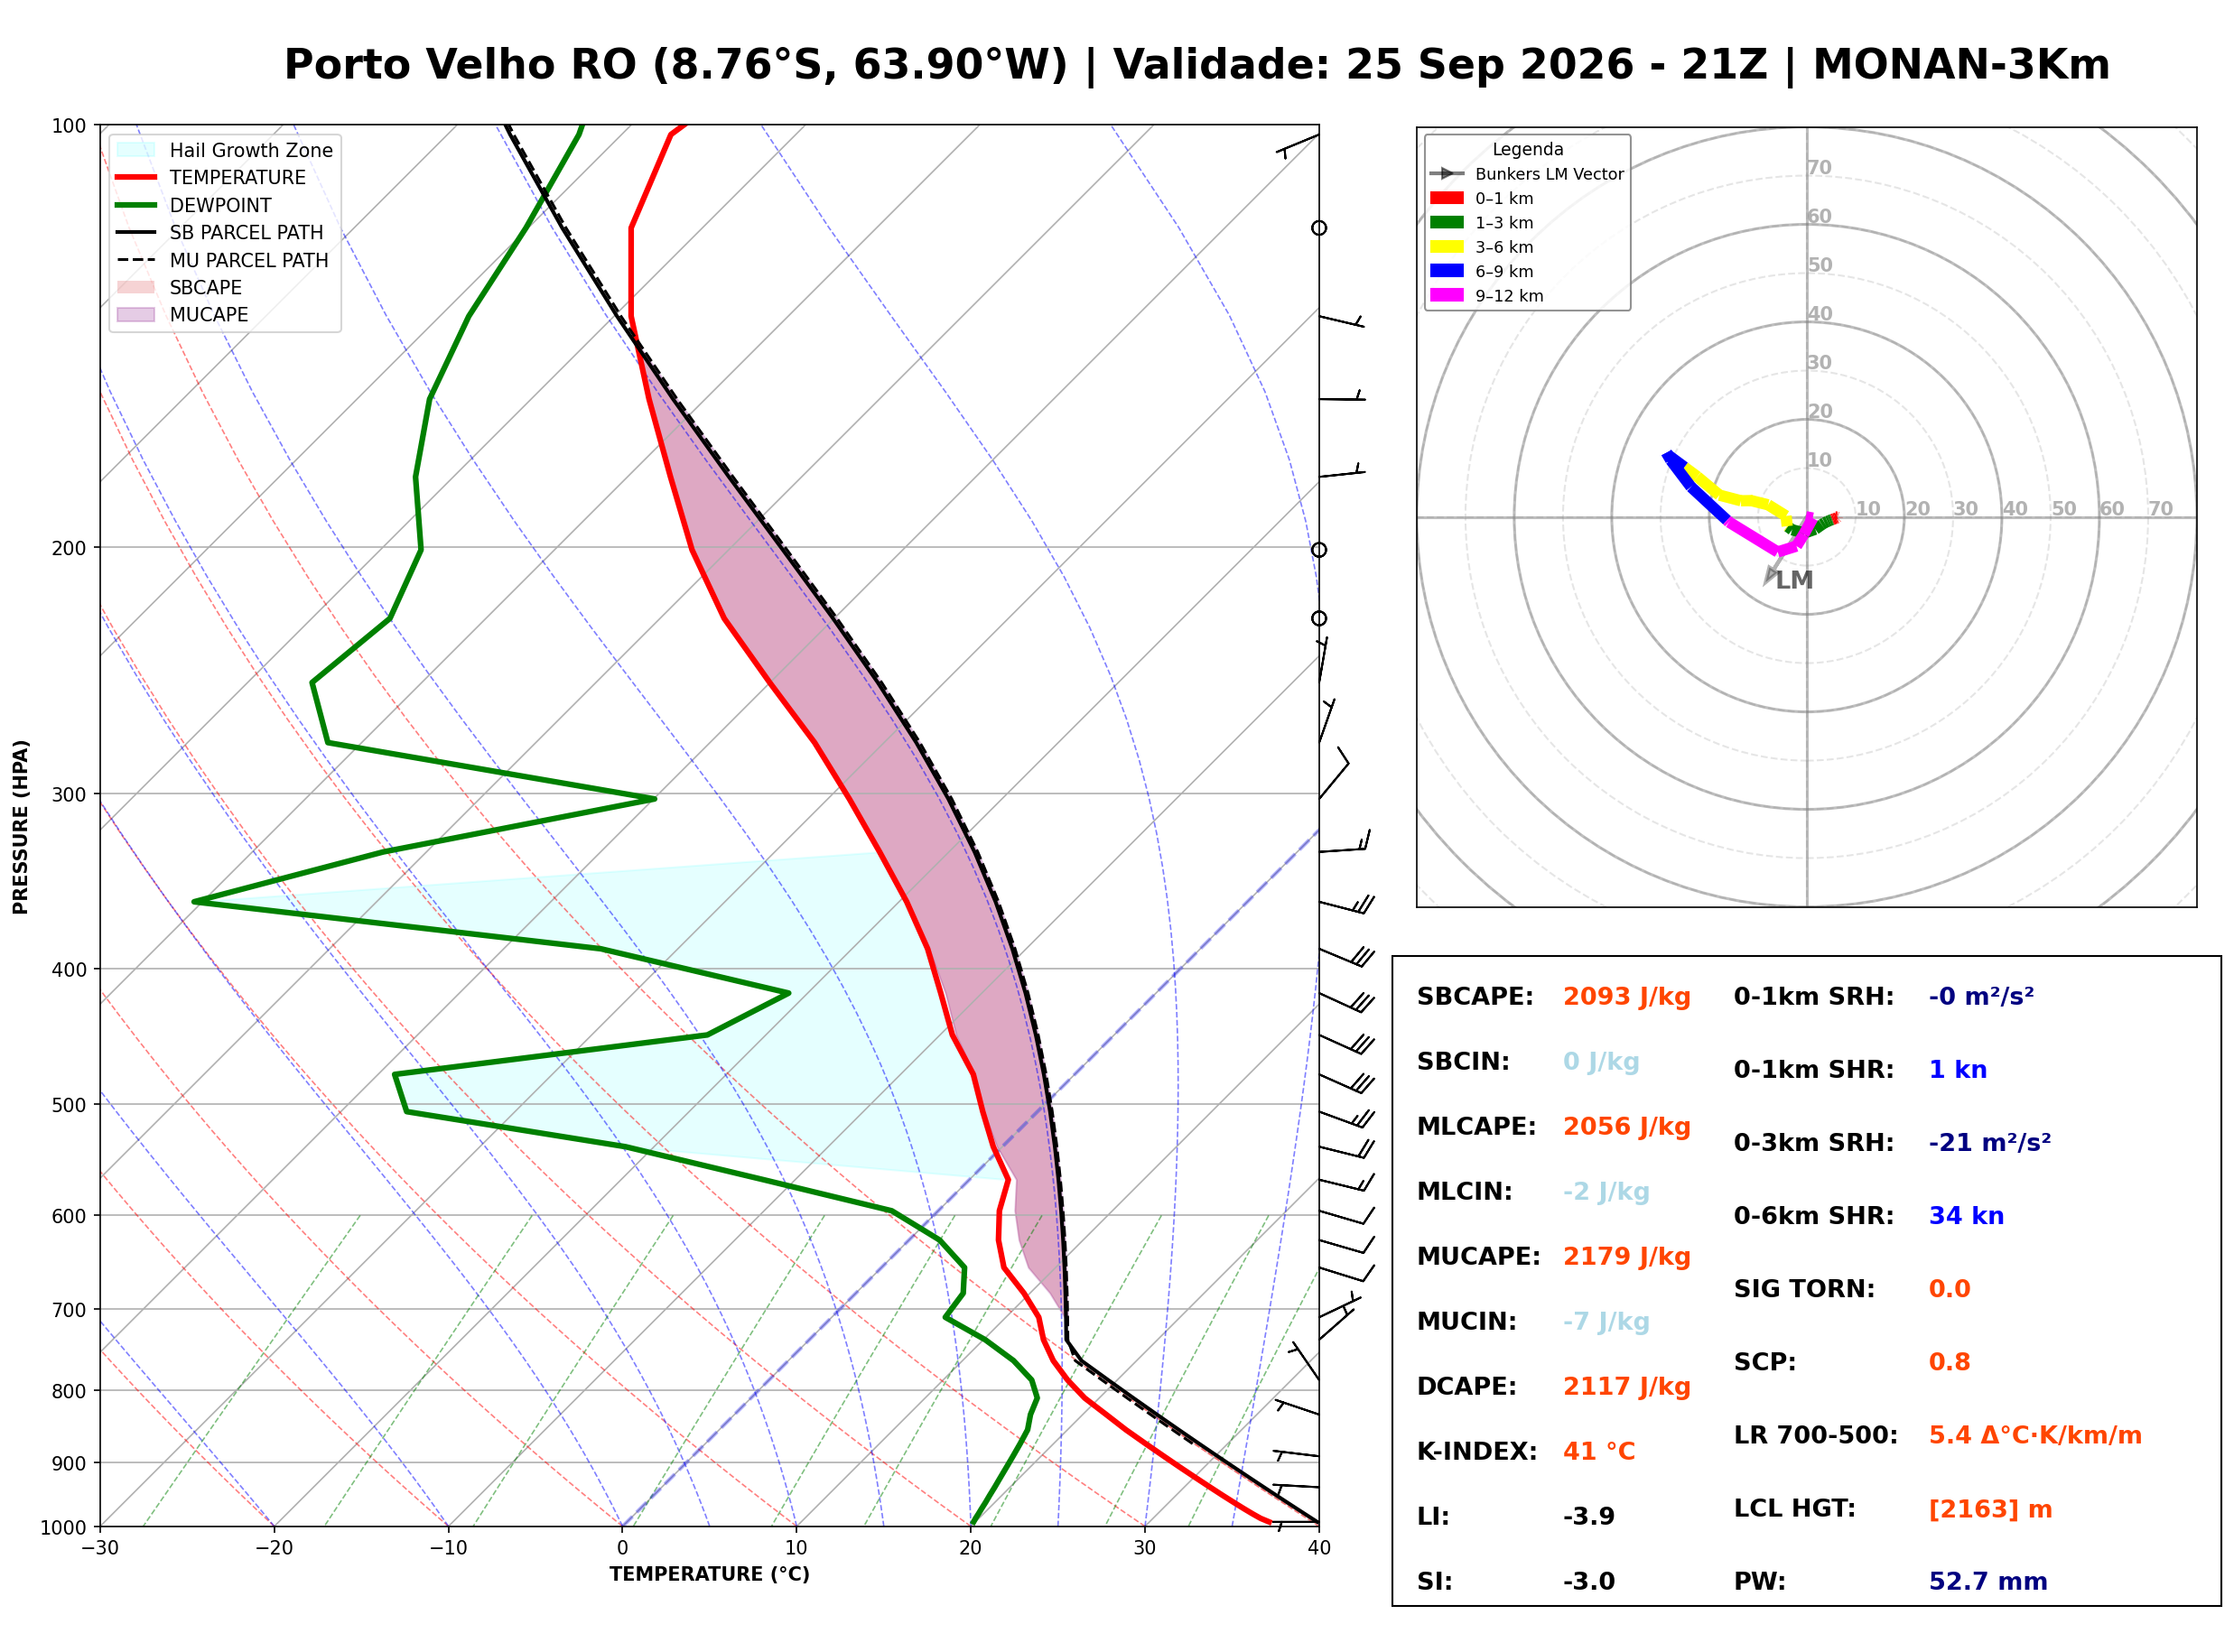Click the LM marker on the hodograph

coord(1793,580)
